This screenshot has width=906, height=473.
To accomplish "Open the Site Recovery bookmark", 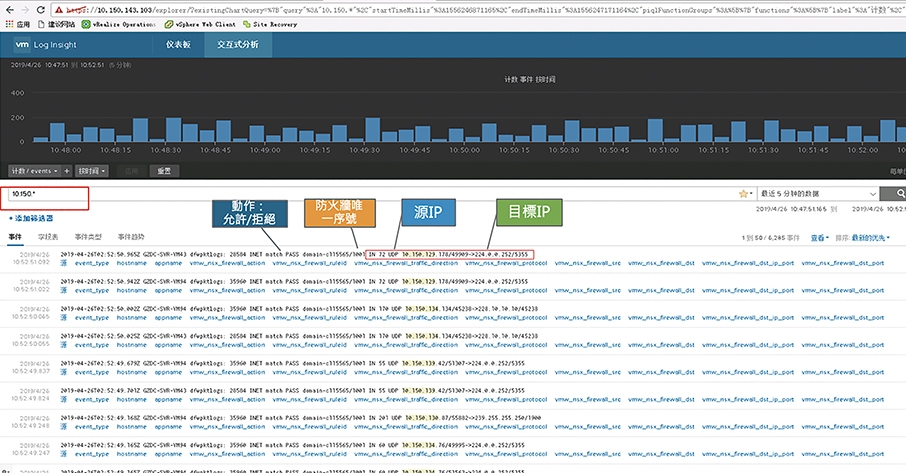I will pyautogui.click(x=270, y=24).
